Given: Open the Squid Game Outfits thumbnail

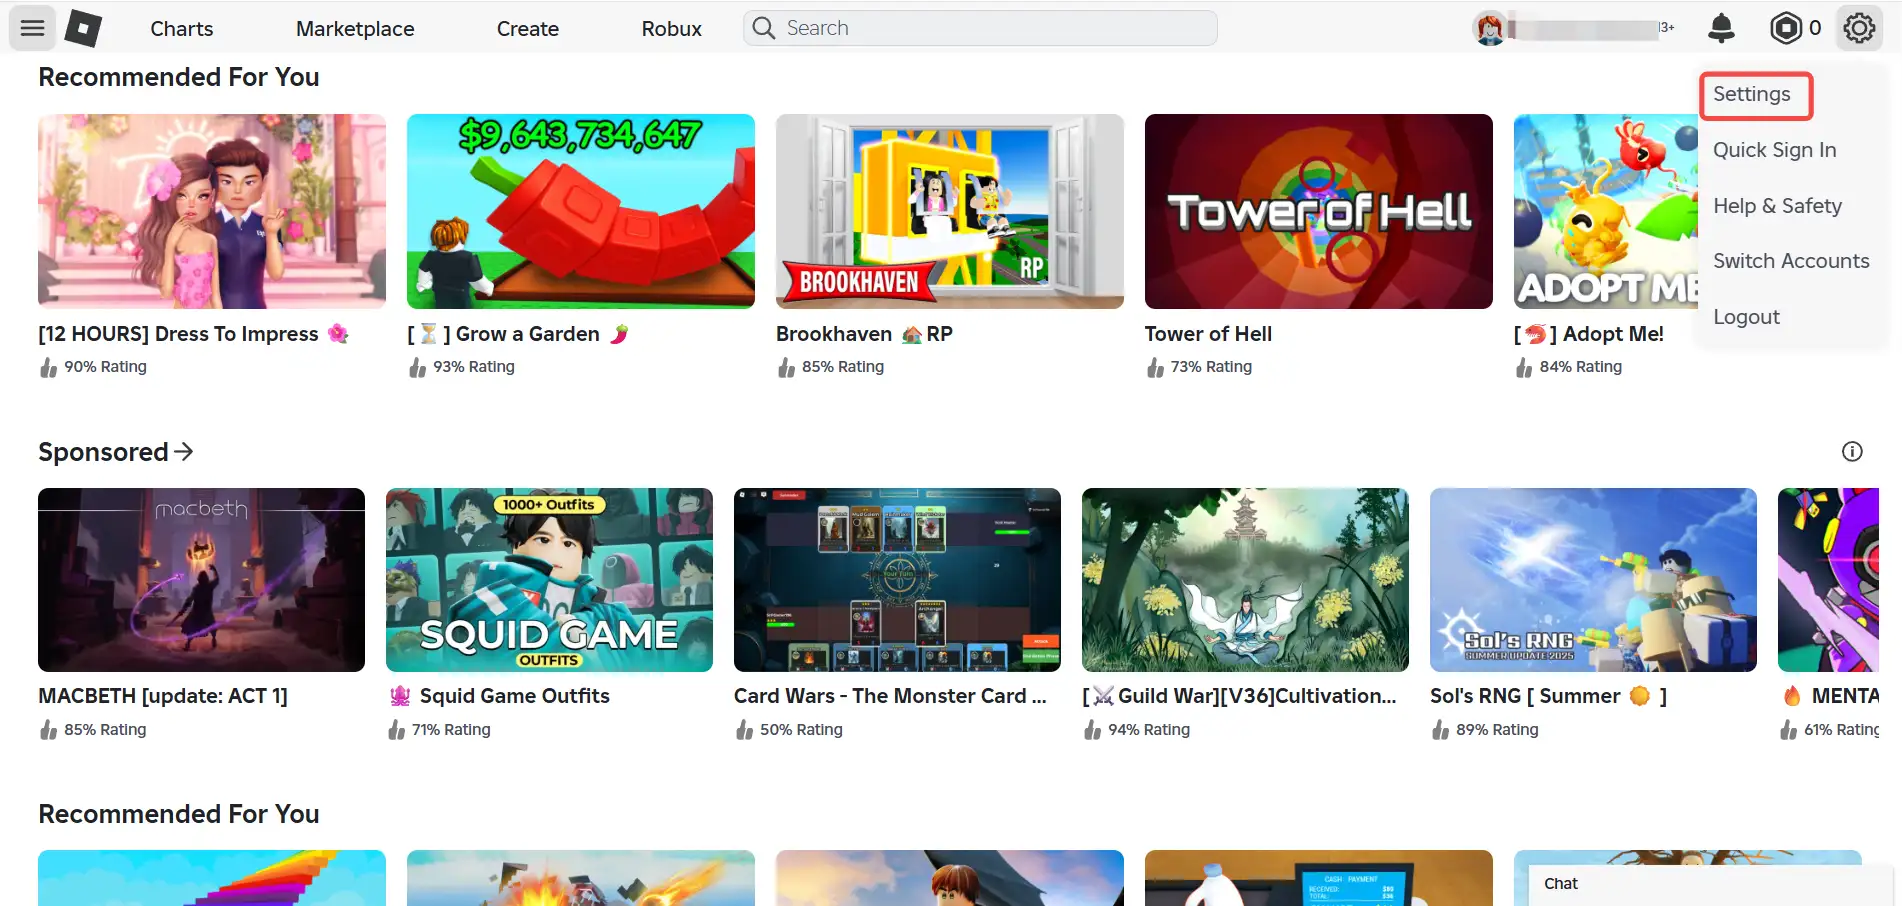Looking at the screenshot, I should point(549,580).
